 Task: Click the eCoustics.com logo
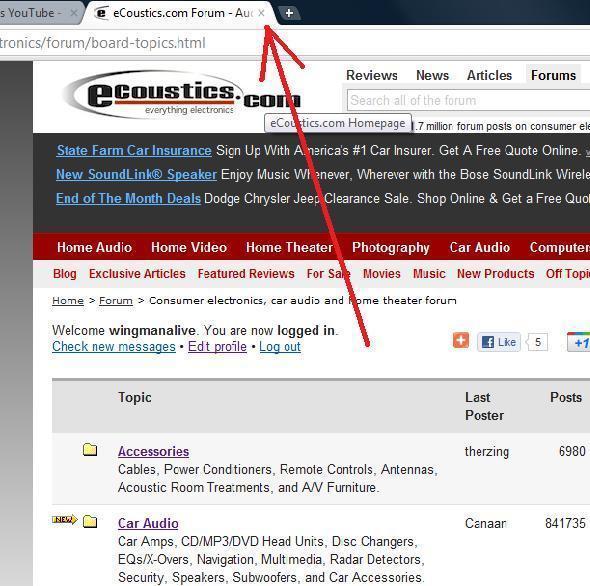pyautogui.click(x=182, y=95)
